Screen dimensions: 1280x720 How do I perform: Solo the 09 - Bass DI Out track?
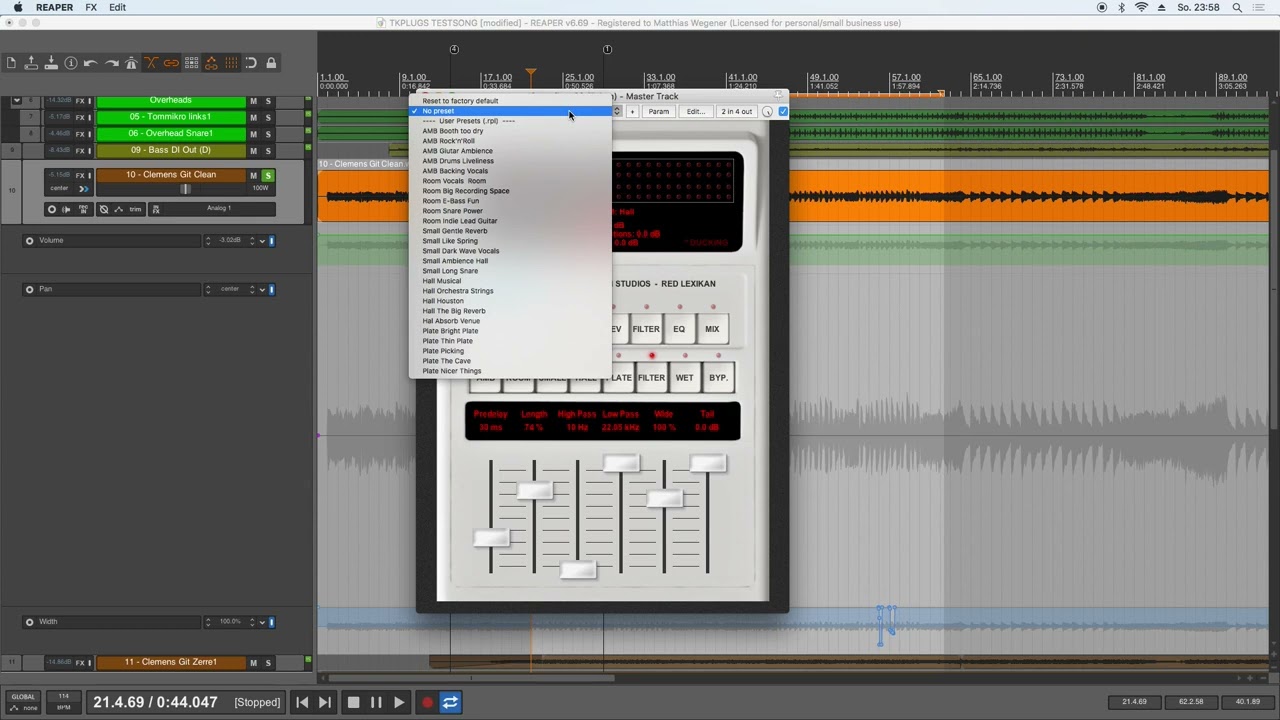pos(267,151)
